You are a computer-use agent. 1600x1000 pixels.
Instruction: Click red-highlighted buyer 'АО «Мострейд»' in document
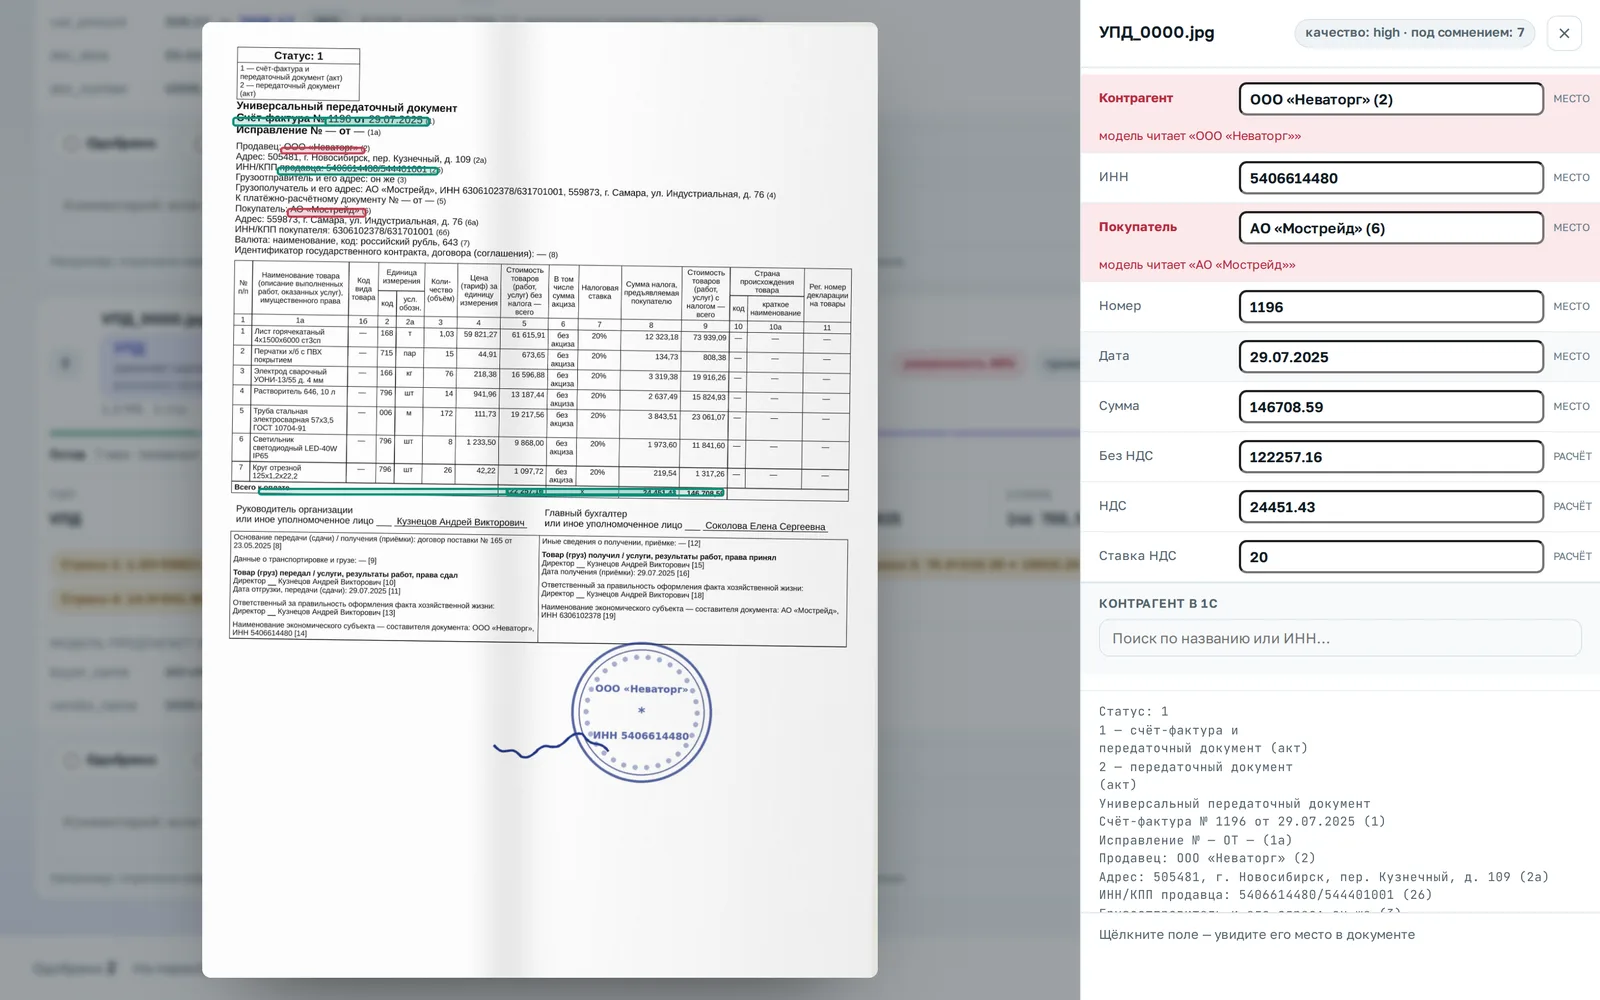[x=326, y=211]
